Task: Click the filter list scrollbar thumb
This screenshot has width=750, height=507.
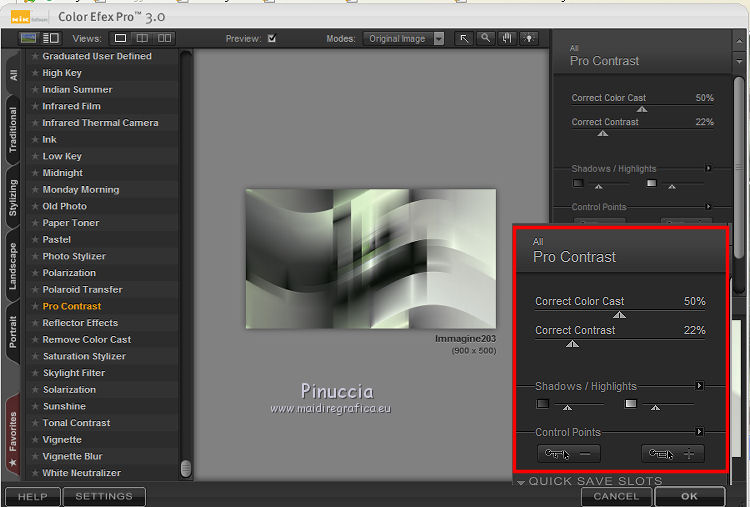Action: 186,468
